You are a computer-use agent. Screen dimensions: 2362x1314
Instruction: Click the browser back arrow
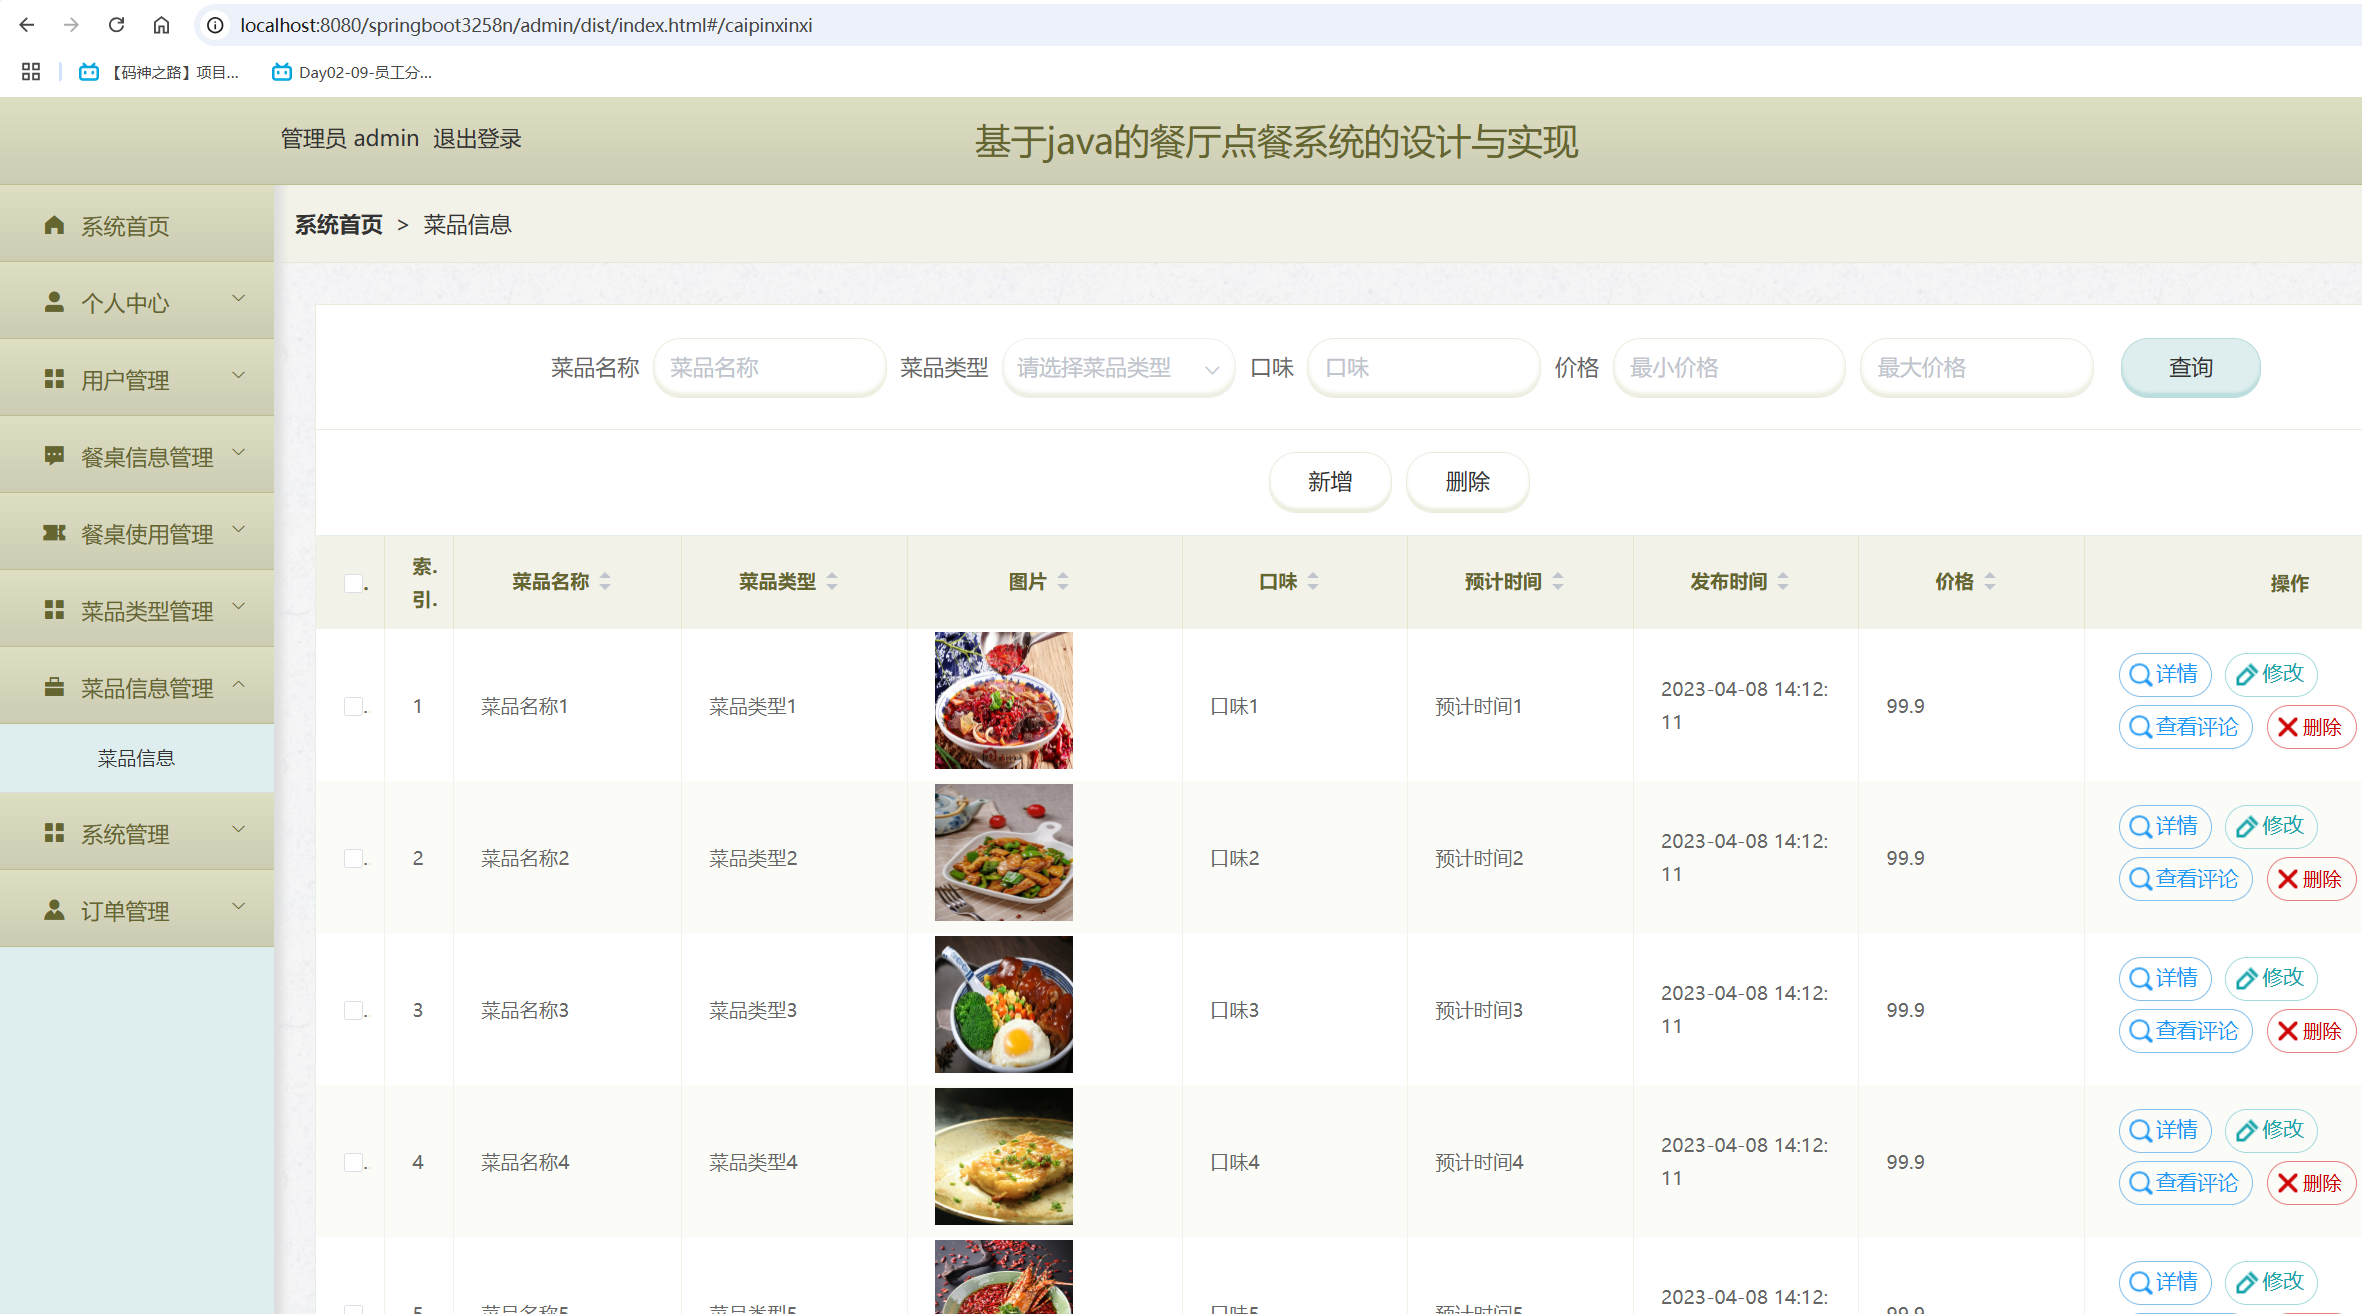pyautogui.click(x=27, y=25)
